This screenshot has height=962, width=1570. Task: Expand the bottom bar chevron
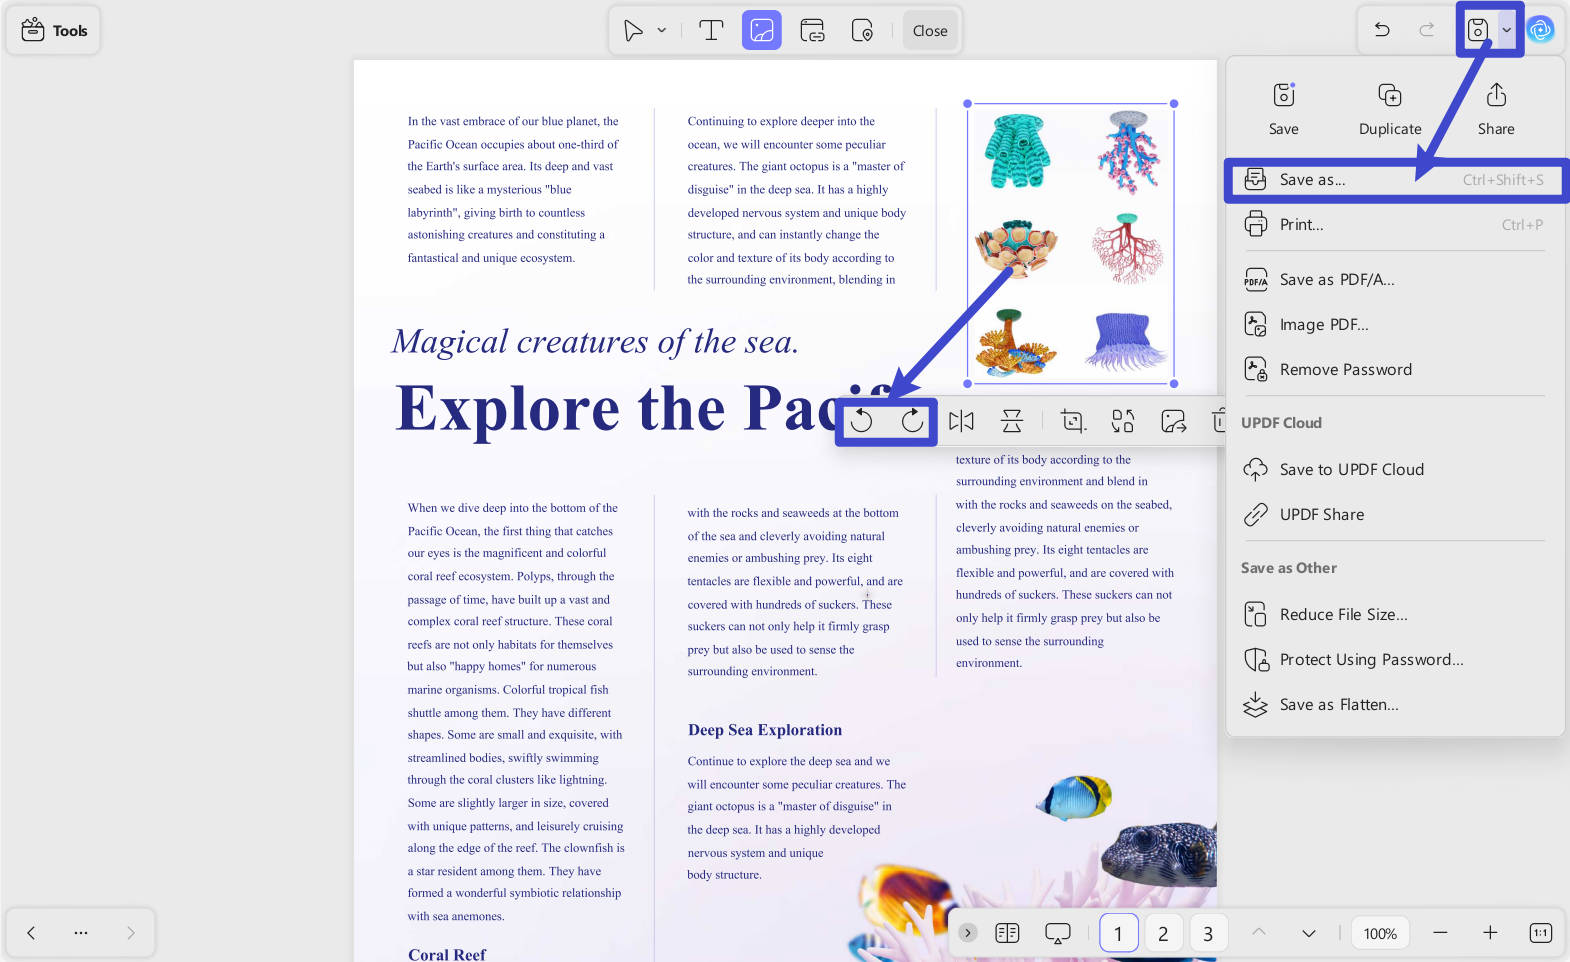click(x=967, y=933)
